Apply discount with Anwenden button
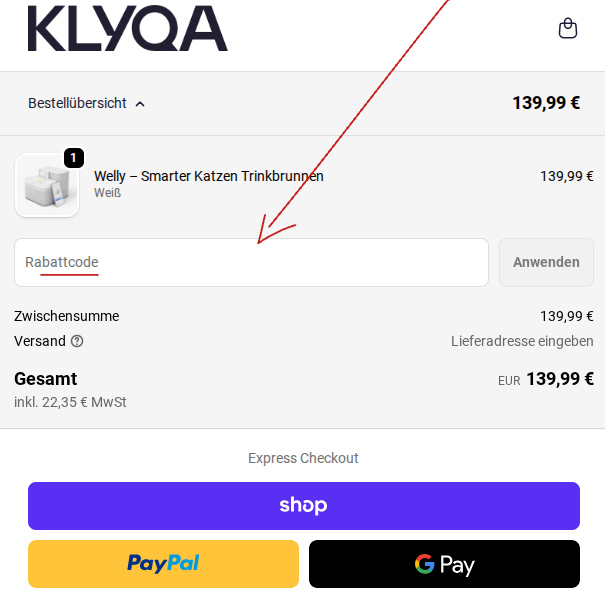The image size is (605, 599). pyautogui.click(x=546, y=262)
